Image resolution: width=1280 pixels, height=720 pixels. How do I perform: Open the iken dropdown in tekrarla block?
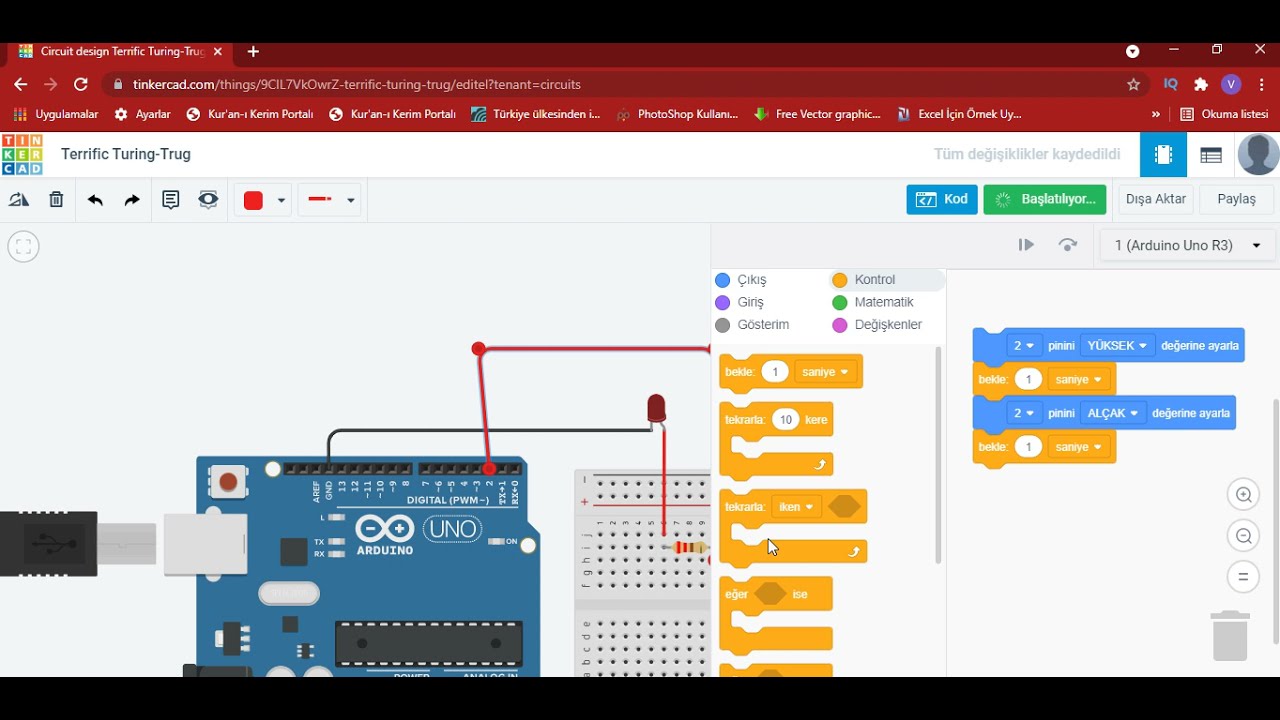796,507
